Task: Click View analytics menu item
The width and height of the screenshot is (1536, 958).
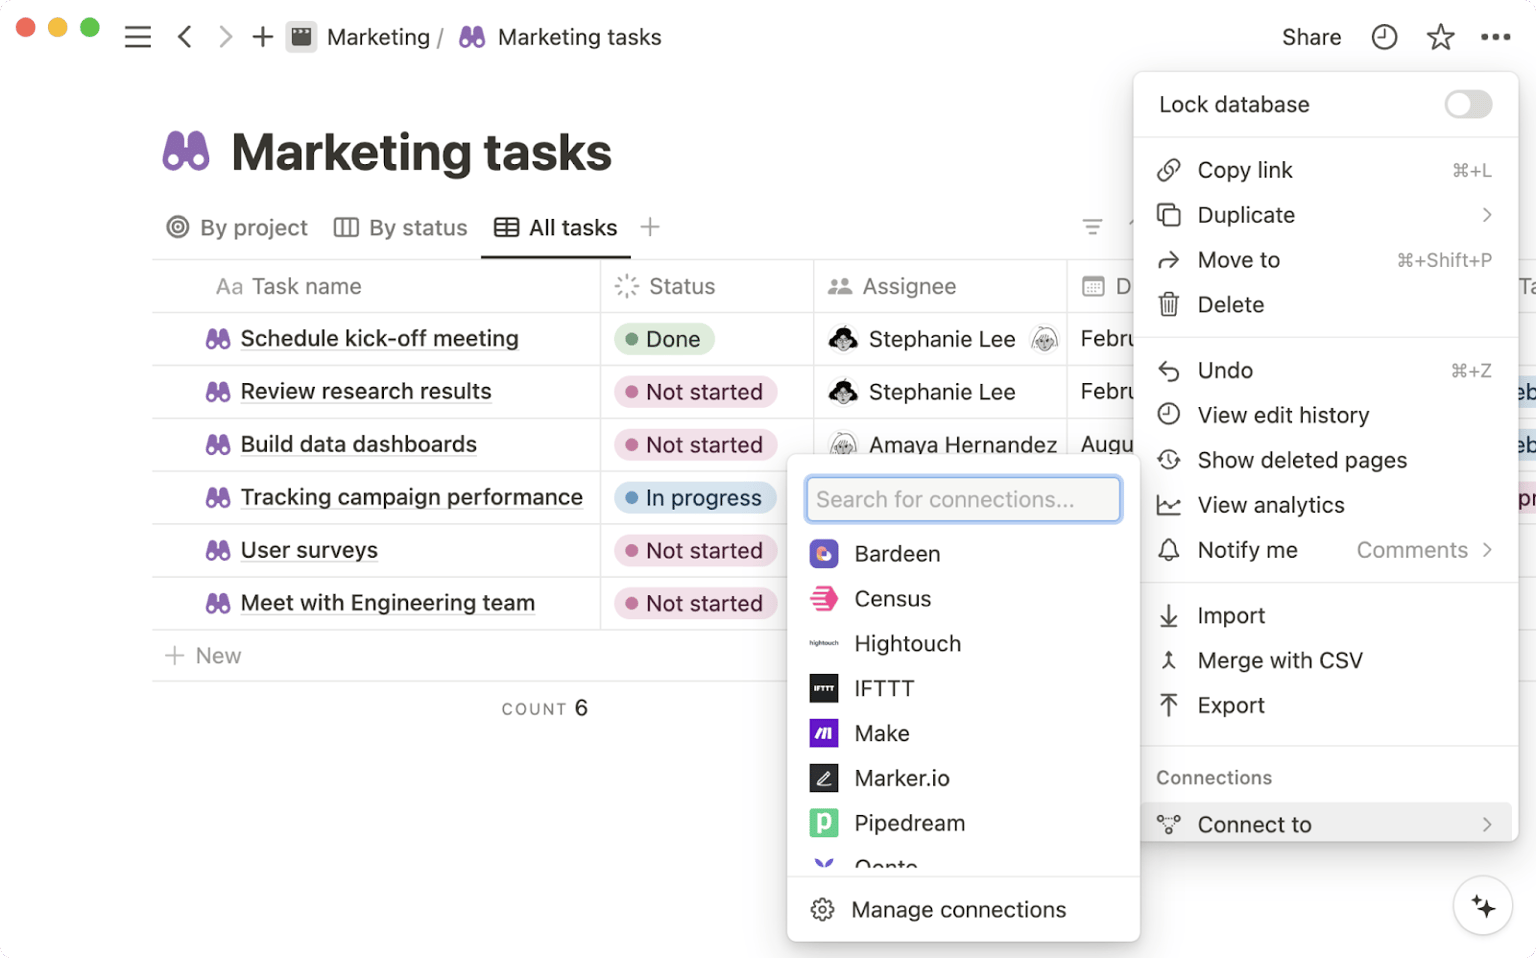Action: 1270,505
